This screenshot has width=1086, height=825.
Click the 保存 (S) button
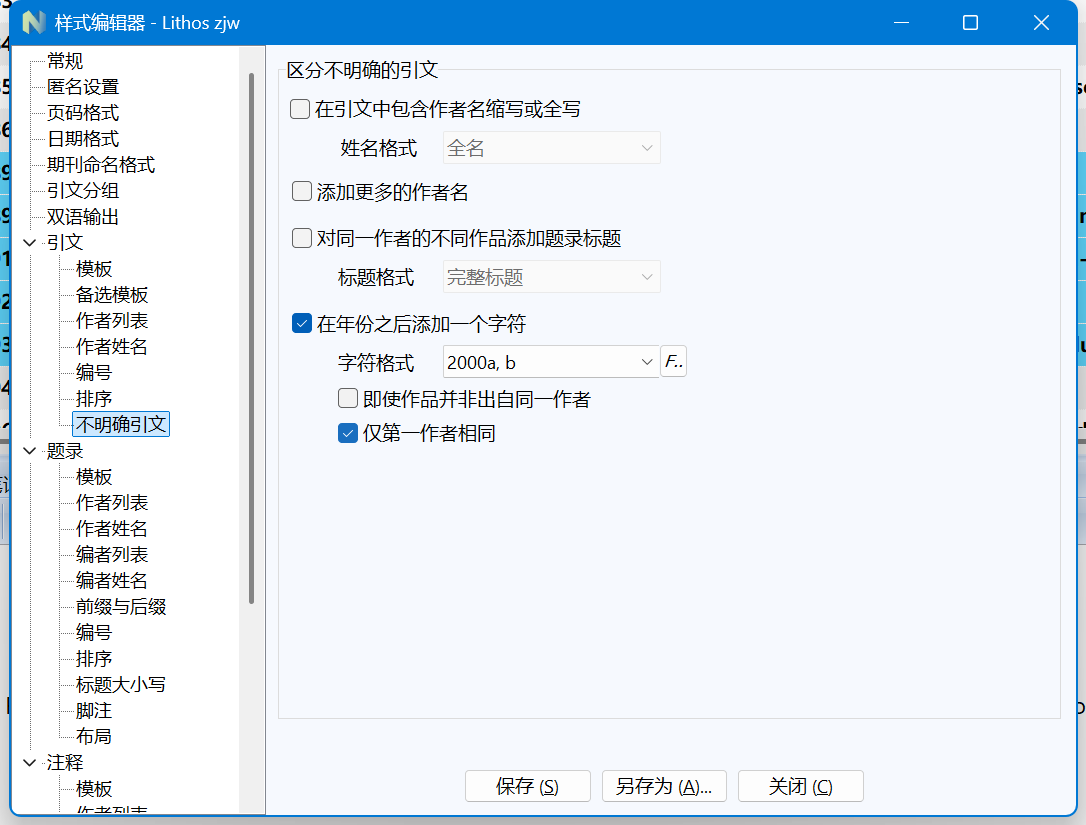pos(527,786)
